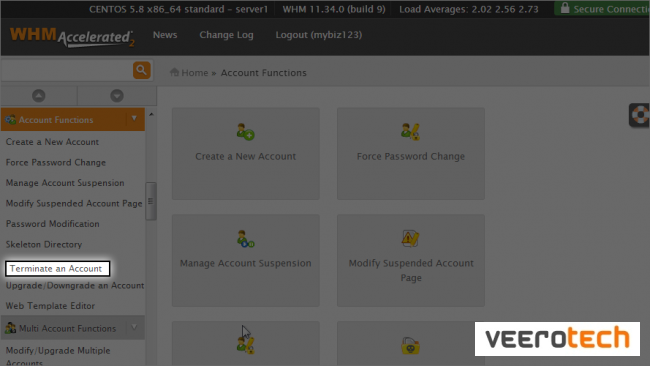Open Modify/Upgrade Multiple Accounts in sidebar
Image resolution: width=650 pixels, height=366 pixels.
point(58,356)
